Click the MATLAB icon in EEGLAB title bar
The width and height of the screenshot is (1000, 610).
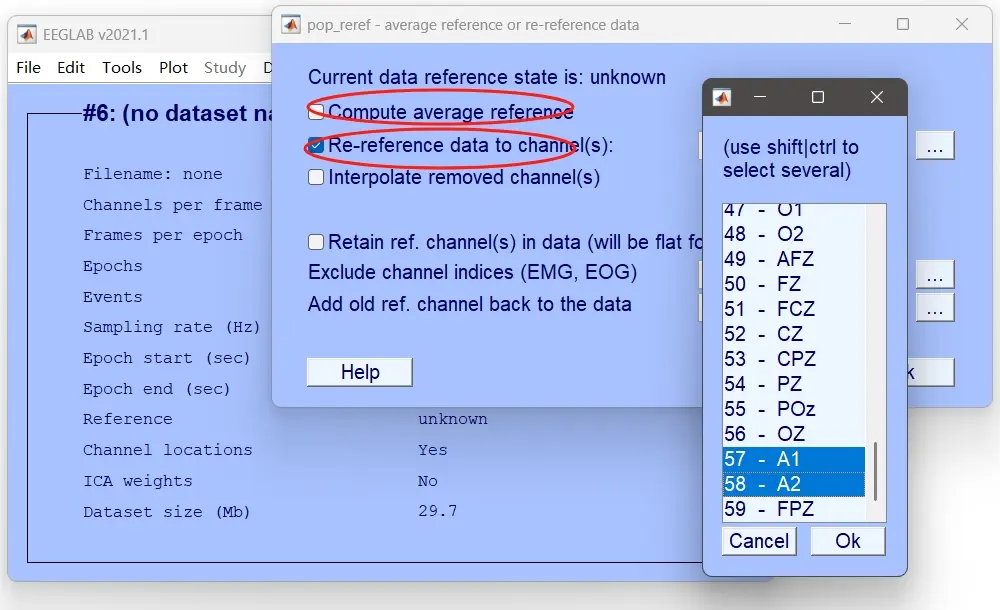click(x=27, y=34)
